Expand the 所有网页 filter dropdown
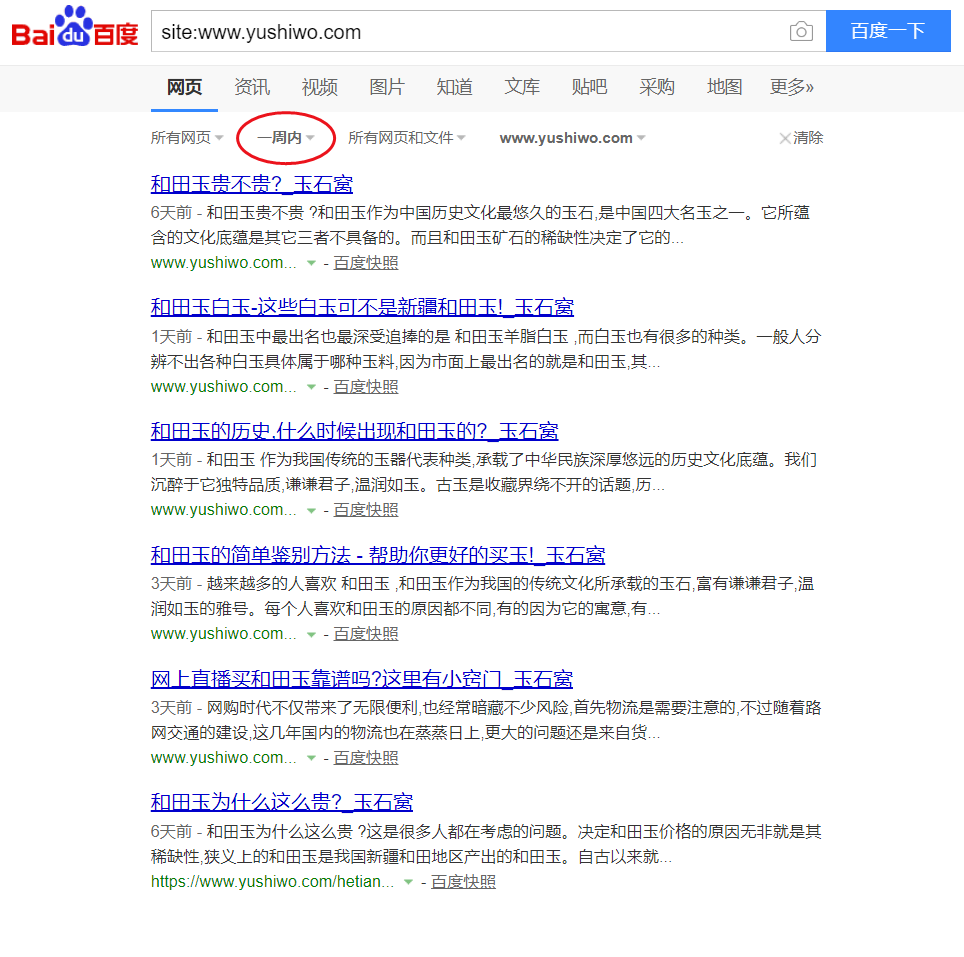964x957 pixels. [187, 138]
